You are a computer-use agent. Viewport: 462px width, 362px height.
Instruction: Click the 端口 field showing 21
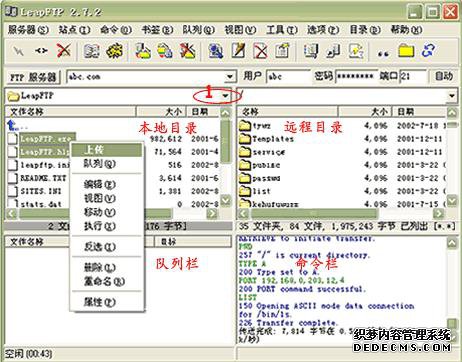click(x=413, y=77)
